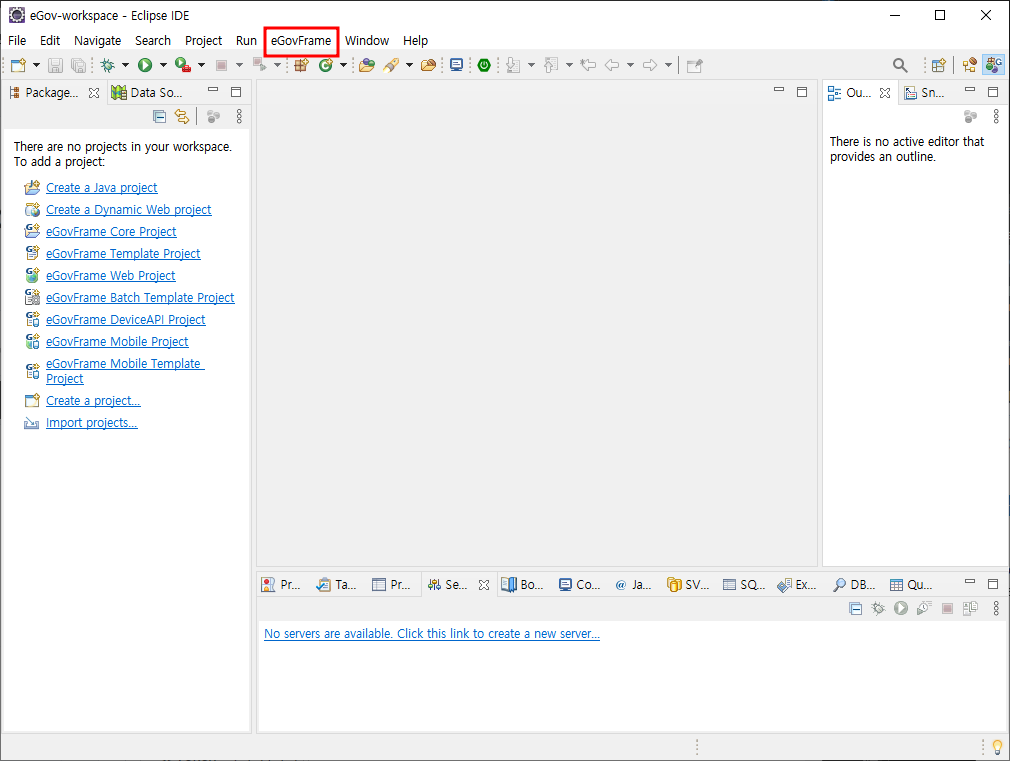Screen dimensions: 1010x761
Task: Open the Search dropdown arrow in toolbar
Action: point(409,65)
